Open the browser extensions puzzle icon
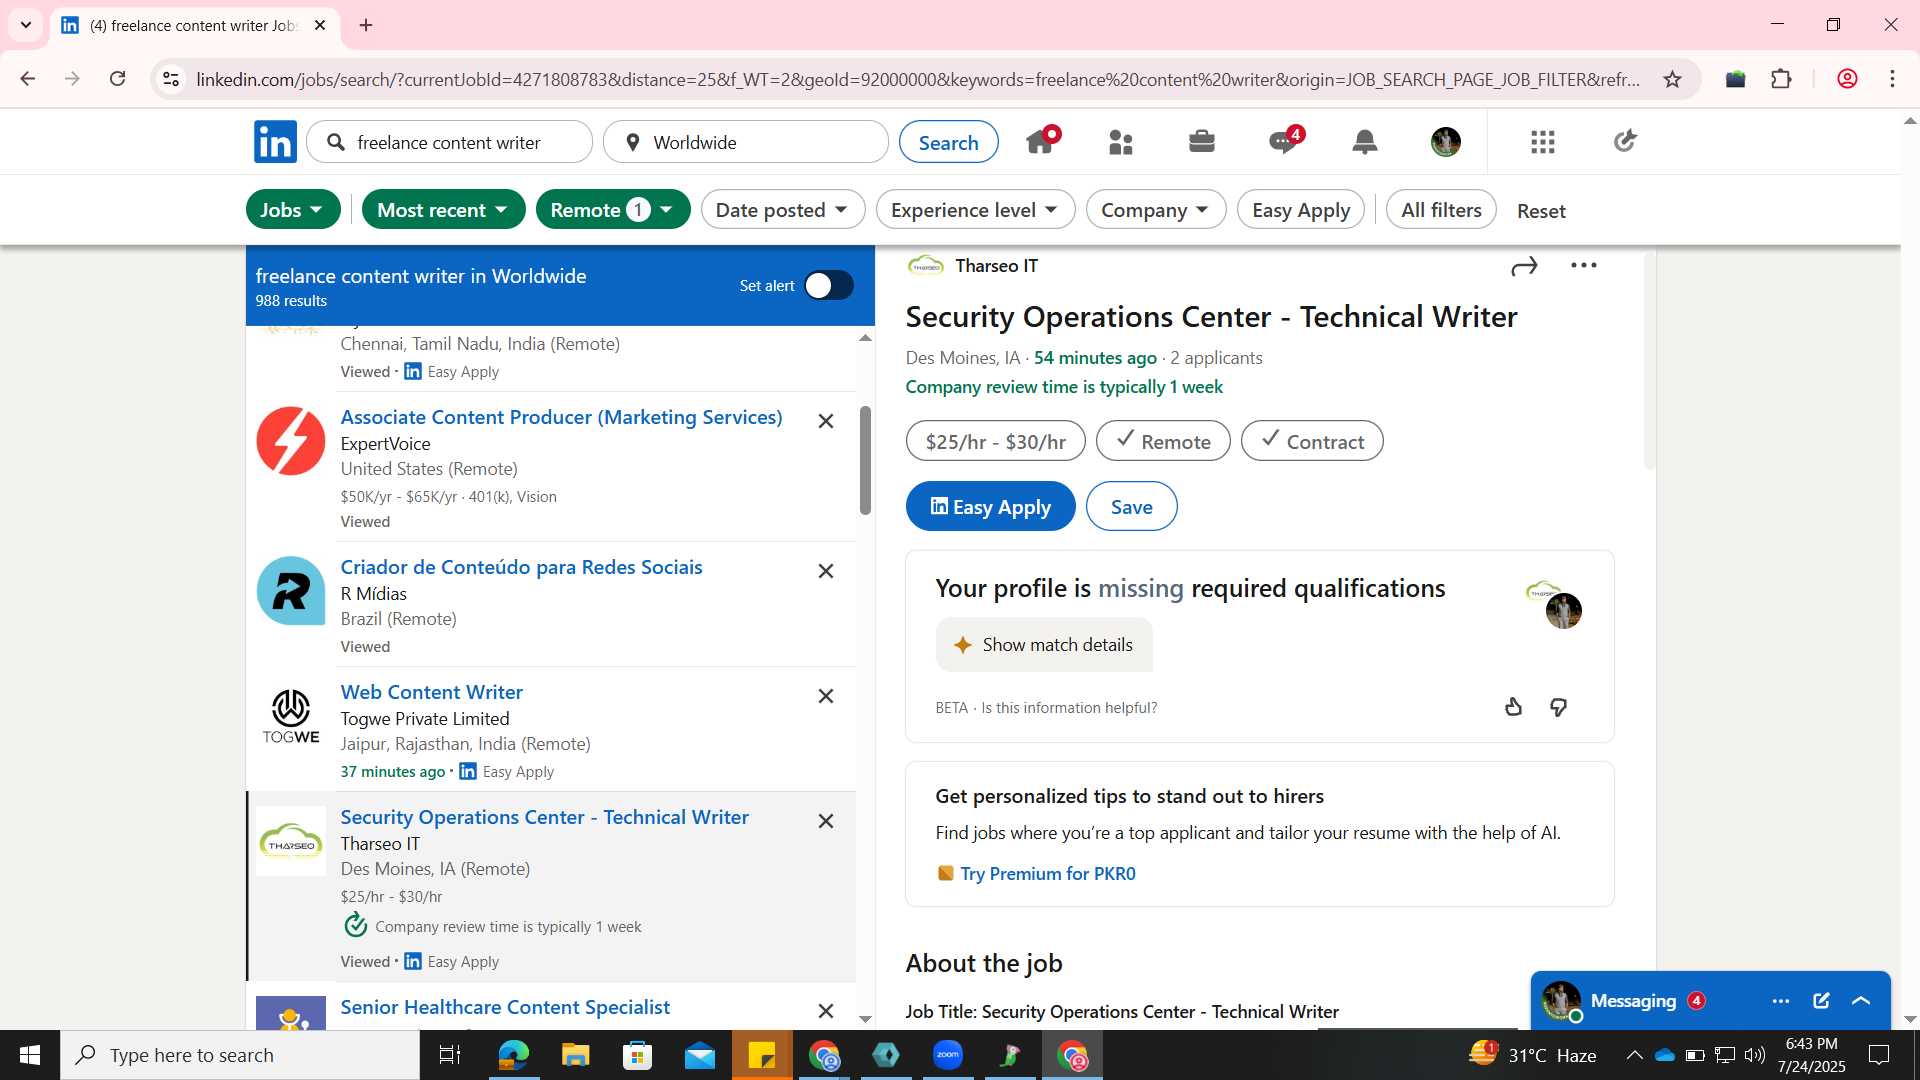The height and width of the screenshot is (1080, 1920). pos(1781,79)
